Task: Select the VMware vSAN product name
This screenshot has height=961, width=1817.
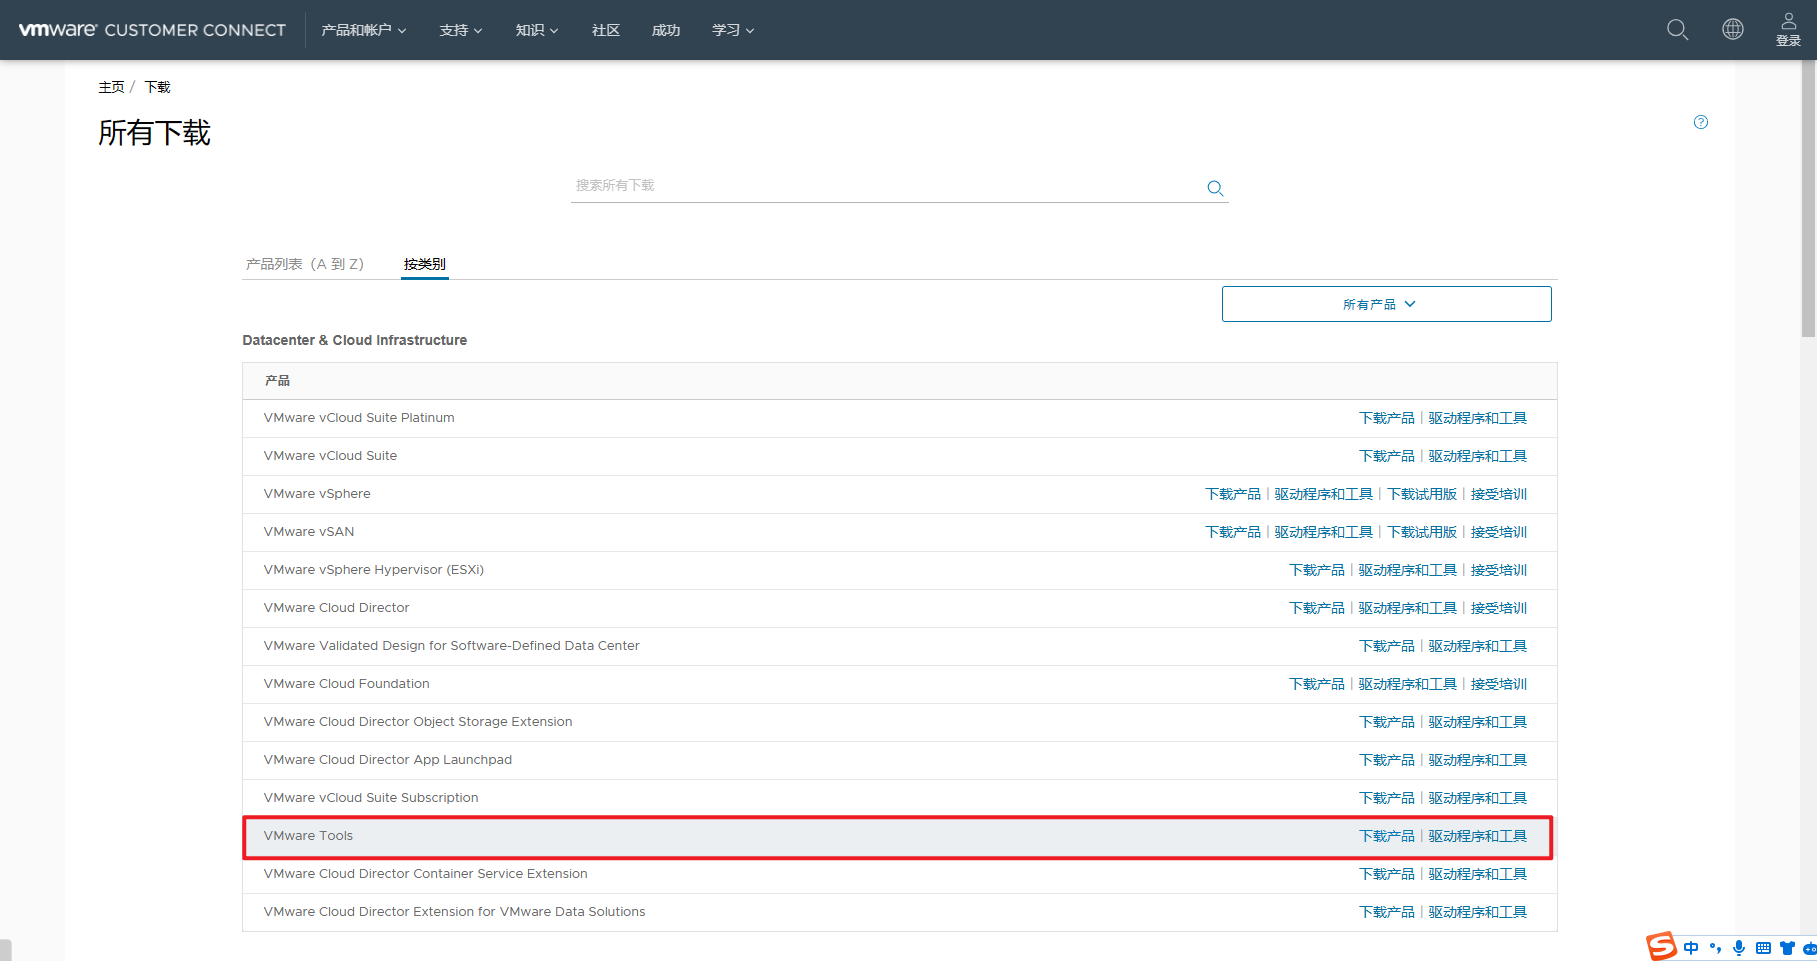Action: point(309,532)
